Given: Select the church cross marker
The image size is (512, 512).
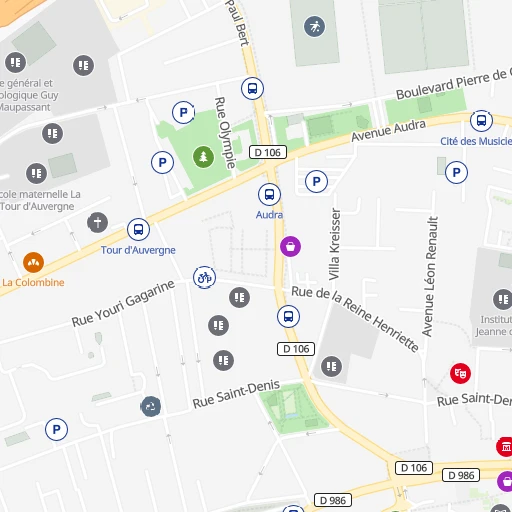Looking at the screenshot, I should pos(97,222).
